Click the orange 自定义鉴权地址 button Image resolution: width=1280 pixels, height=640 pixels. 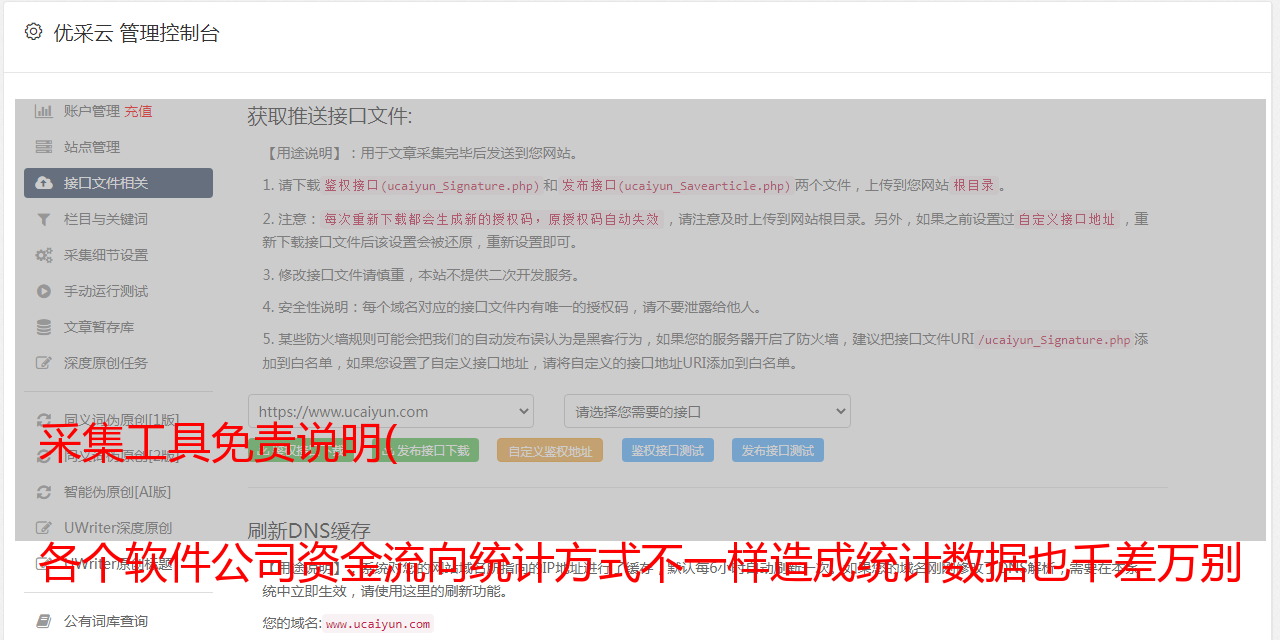(550, 450)
